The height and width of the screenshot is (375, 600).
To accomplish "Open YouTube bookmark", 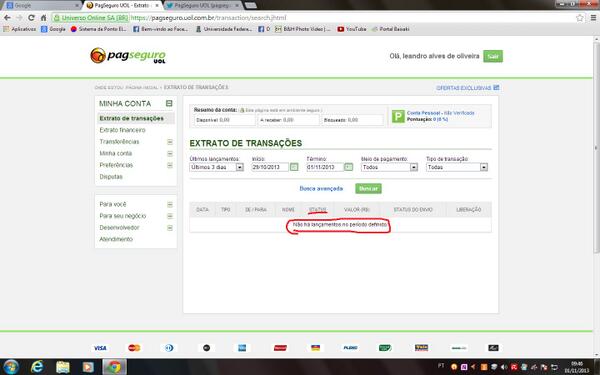I will [352, 29].
